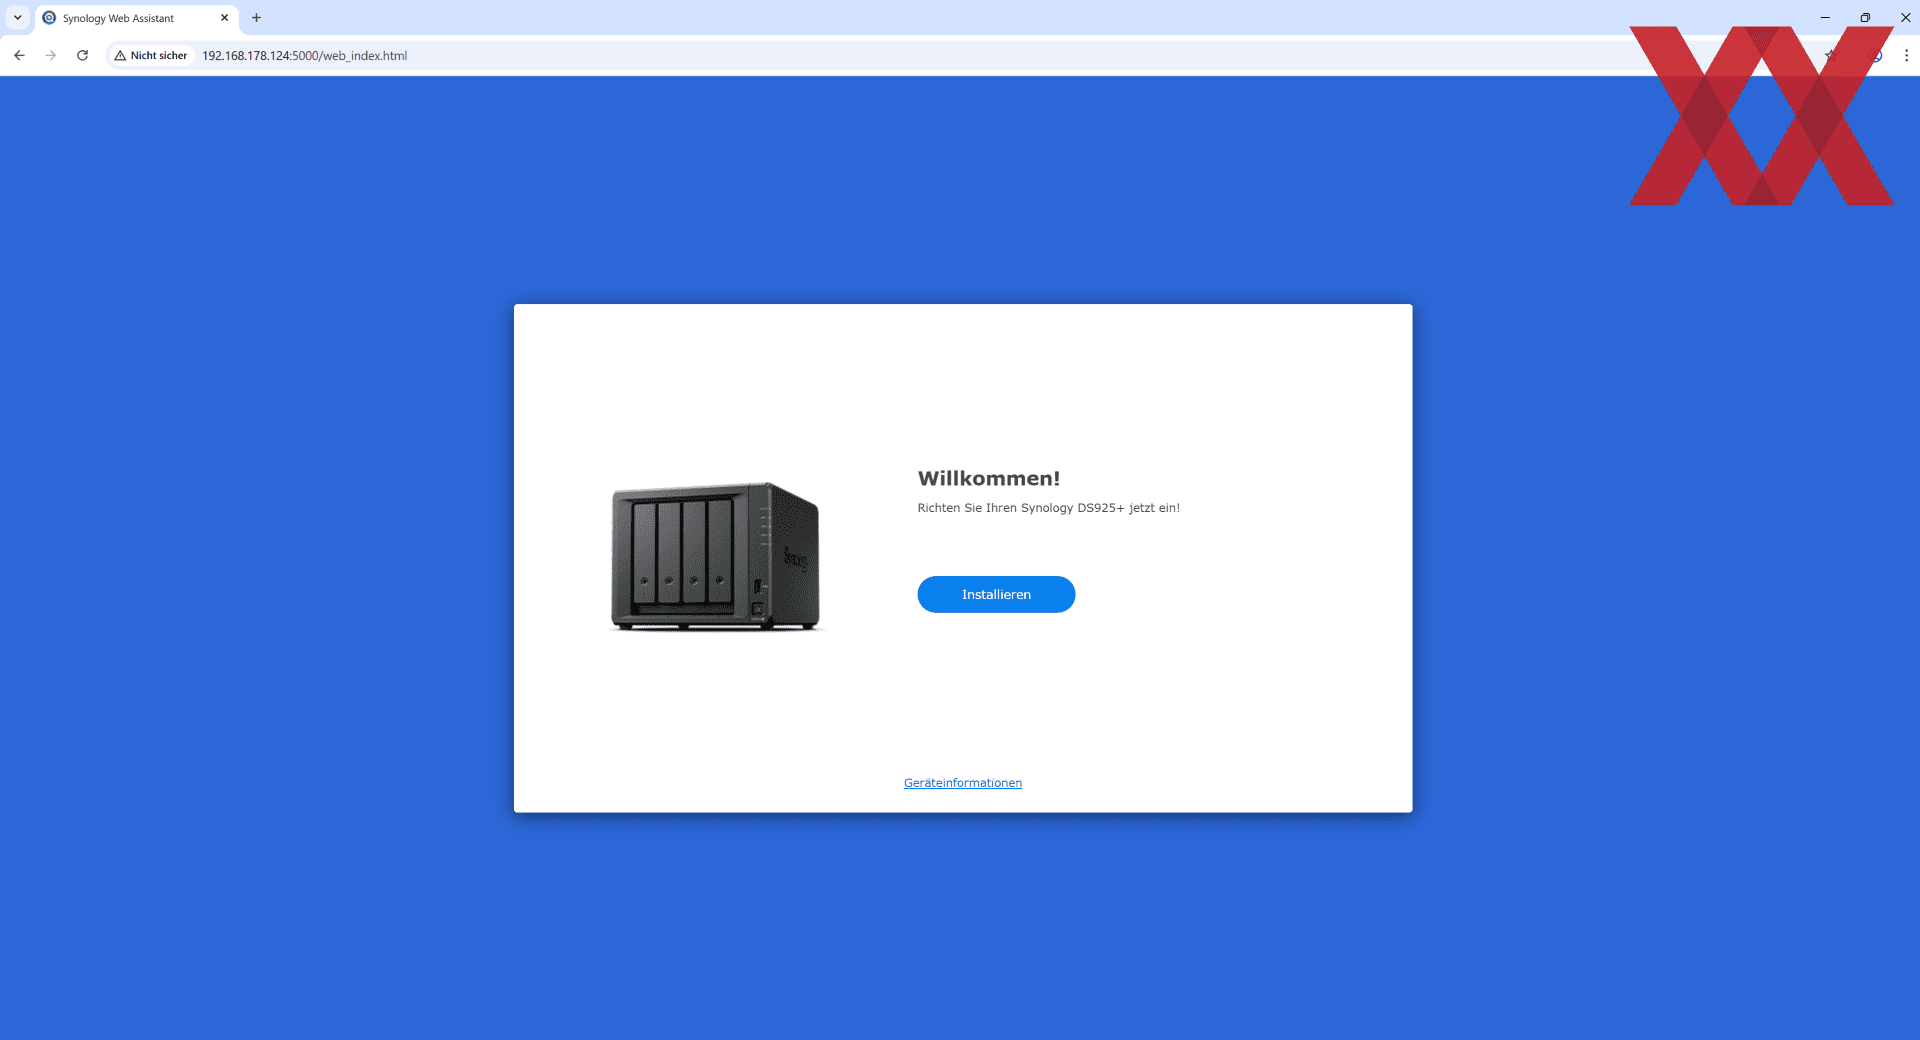Show the 'Nicht sicher' site security info
This screenshot has width=1920, height=1040.
coord(151,56)
